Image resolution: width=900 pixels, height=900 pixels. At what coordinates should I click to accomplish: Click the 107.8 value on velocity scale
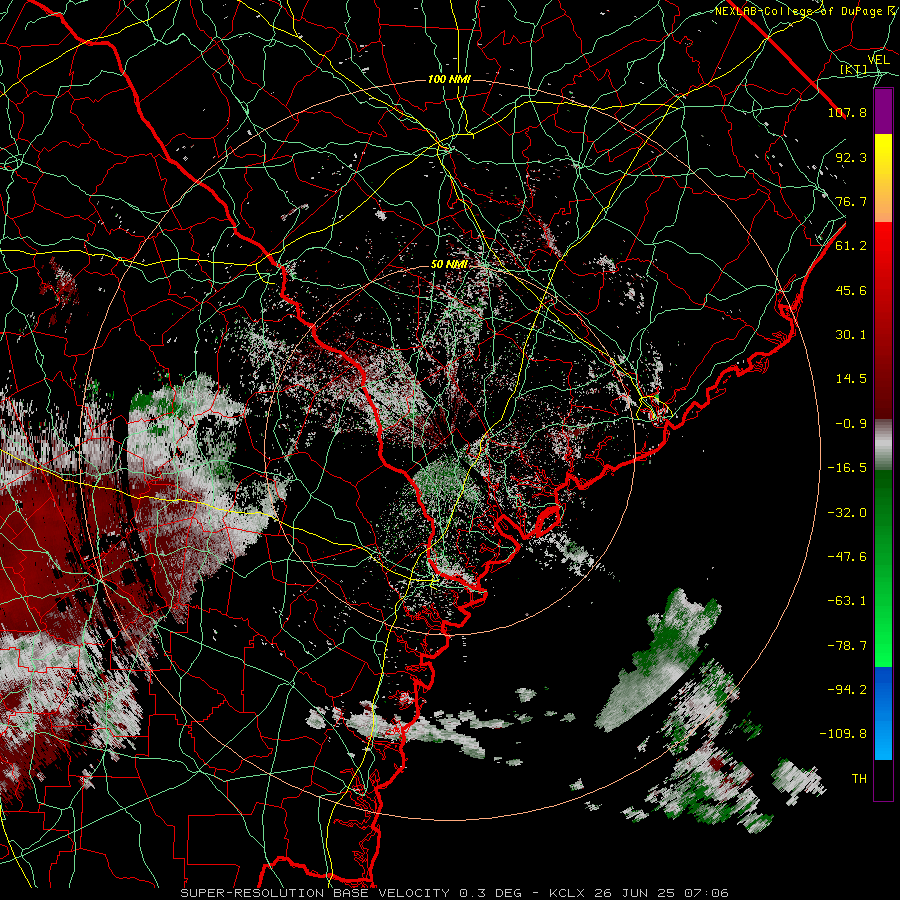click(847, 112)
